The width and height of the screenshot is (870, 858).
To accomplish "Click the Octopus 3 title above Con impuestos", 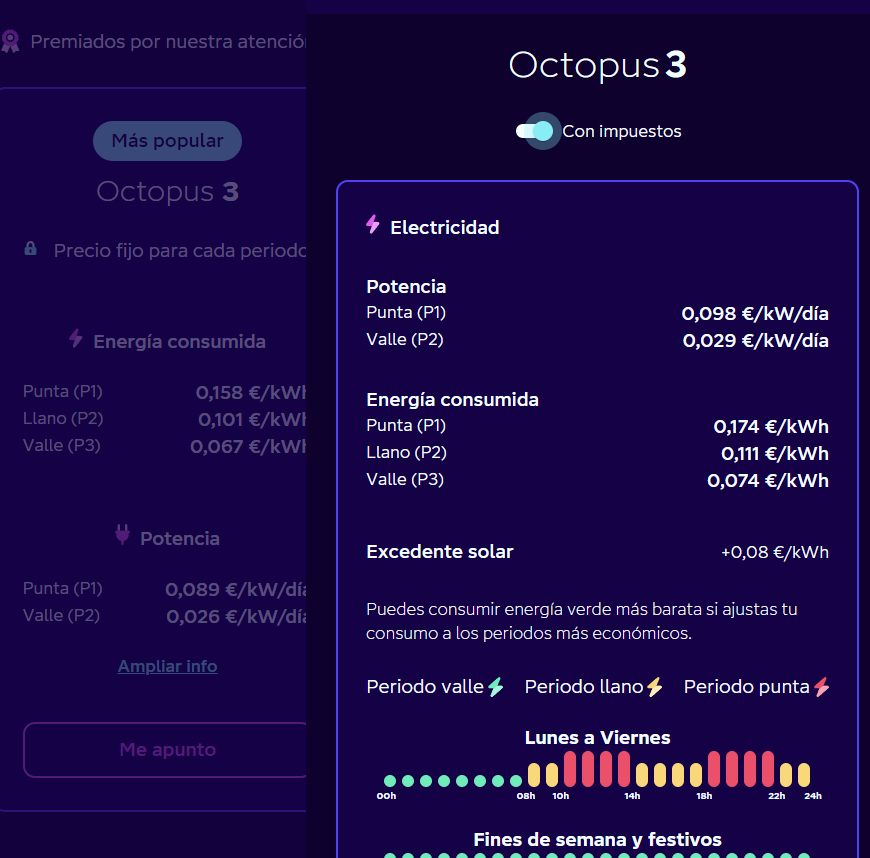I will click(598, 65).
